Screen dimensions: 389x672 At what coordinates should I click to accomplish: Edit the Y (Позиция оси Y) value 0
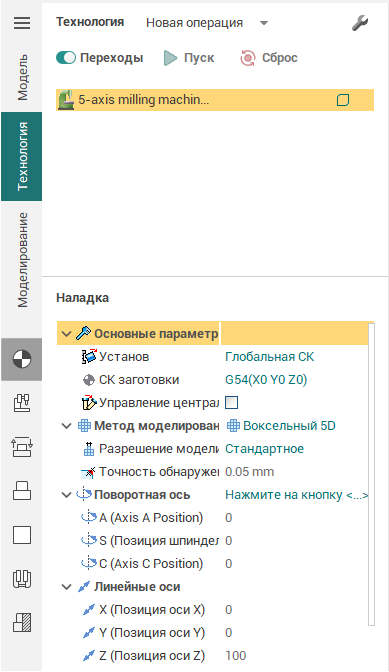click(x=228, y=633)
